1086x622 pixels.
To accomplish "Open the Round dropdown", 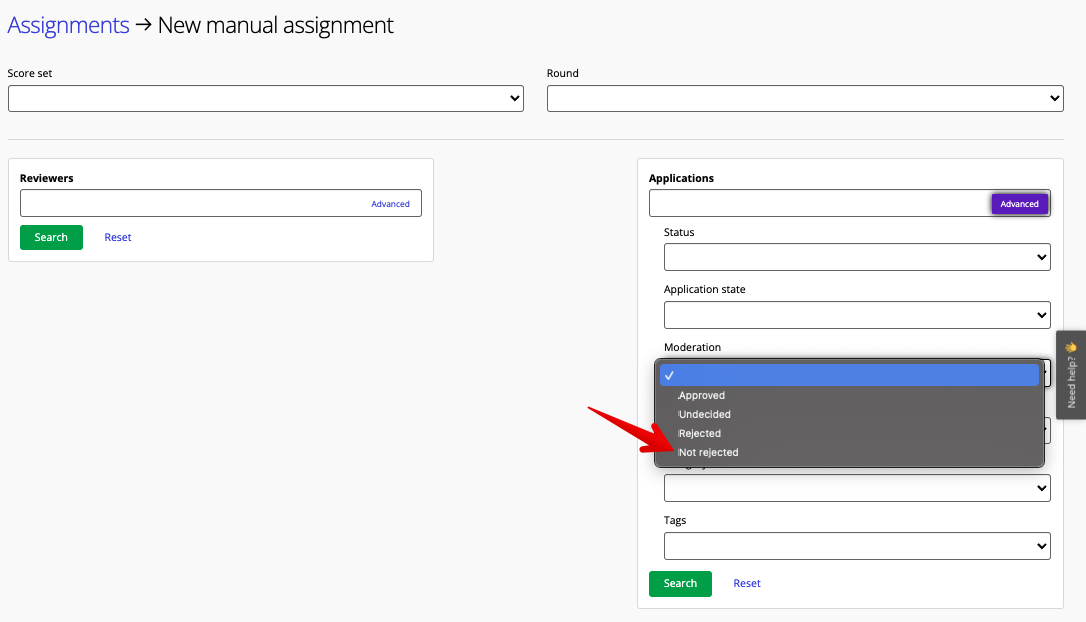I will pos(805,98).
